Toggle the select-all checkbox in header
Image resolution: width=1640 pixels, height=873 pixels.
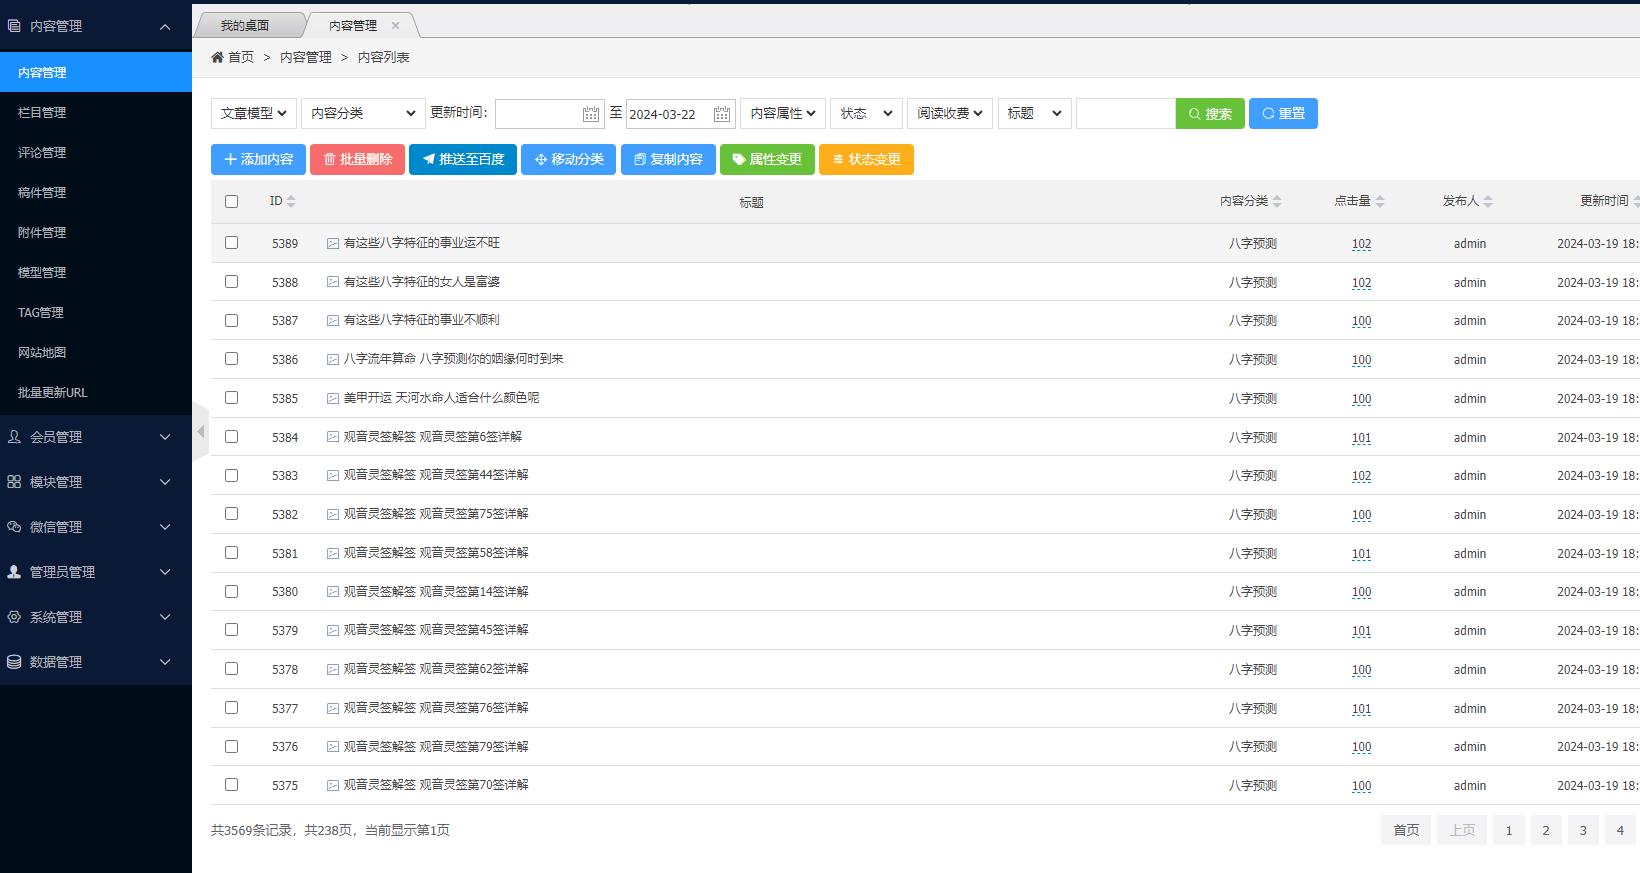coord(232,202)
